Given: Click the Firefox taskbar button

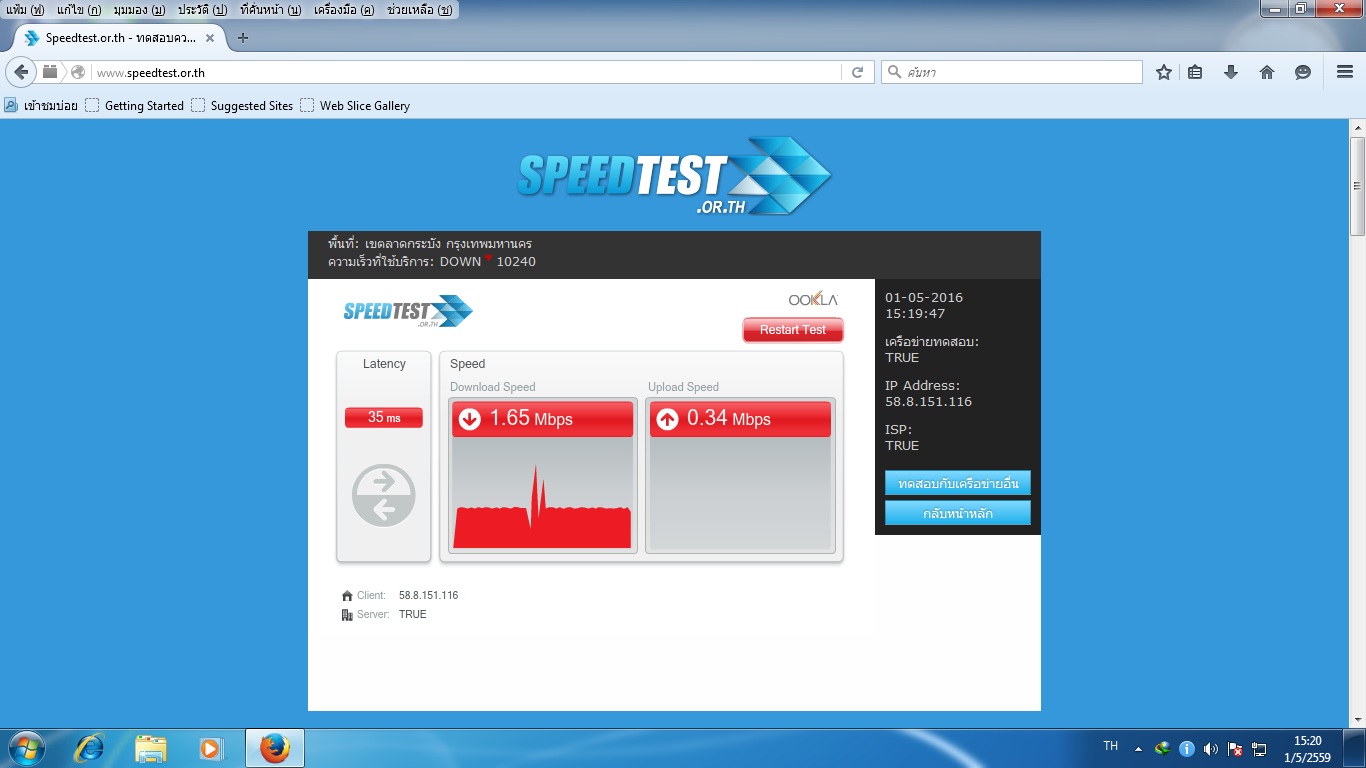Looking at the screenshot, I should pos(274,748).
